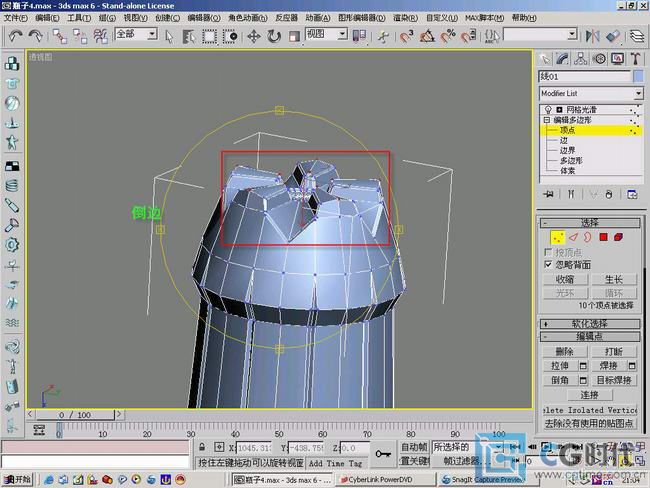Image resolution: width=650 pixels, height=488 pixels.
Task: Collapse the 编辑多边形 stack entry
Action: (546, 120)
